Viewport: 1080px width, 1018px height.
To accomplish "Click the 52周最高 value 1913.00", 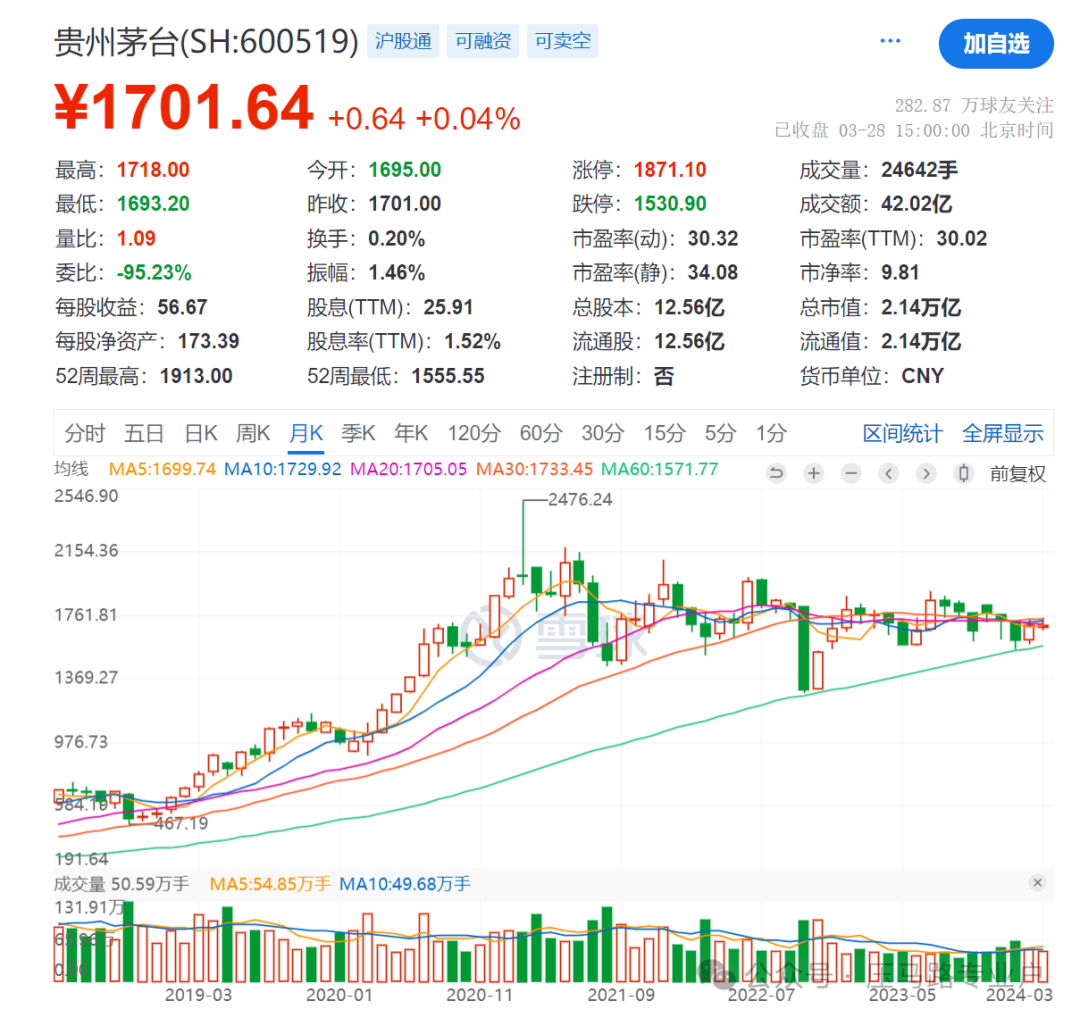I will pos(196,376).
